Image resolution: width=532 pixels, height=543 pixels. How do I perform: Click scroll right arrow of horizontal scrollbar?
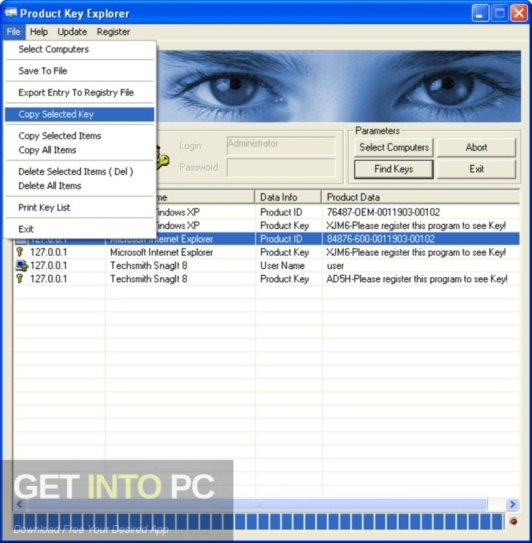512,504
